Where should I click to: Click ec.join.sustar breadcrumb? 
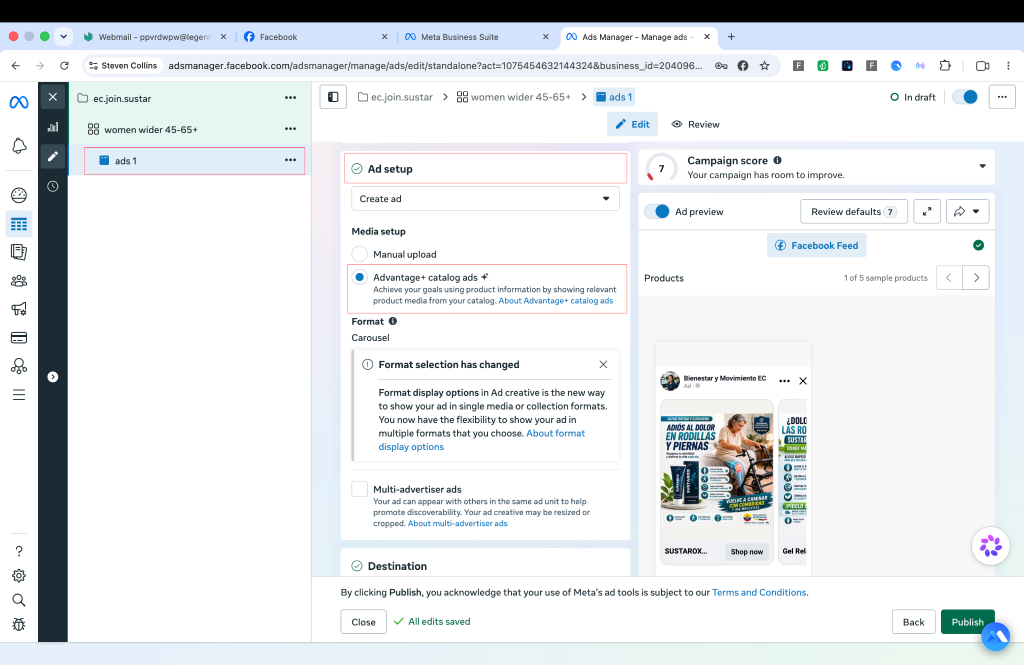[x=395, y=97]
